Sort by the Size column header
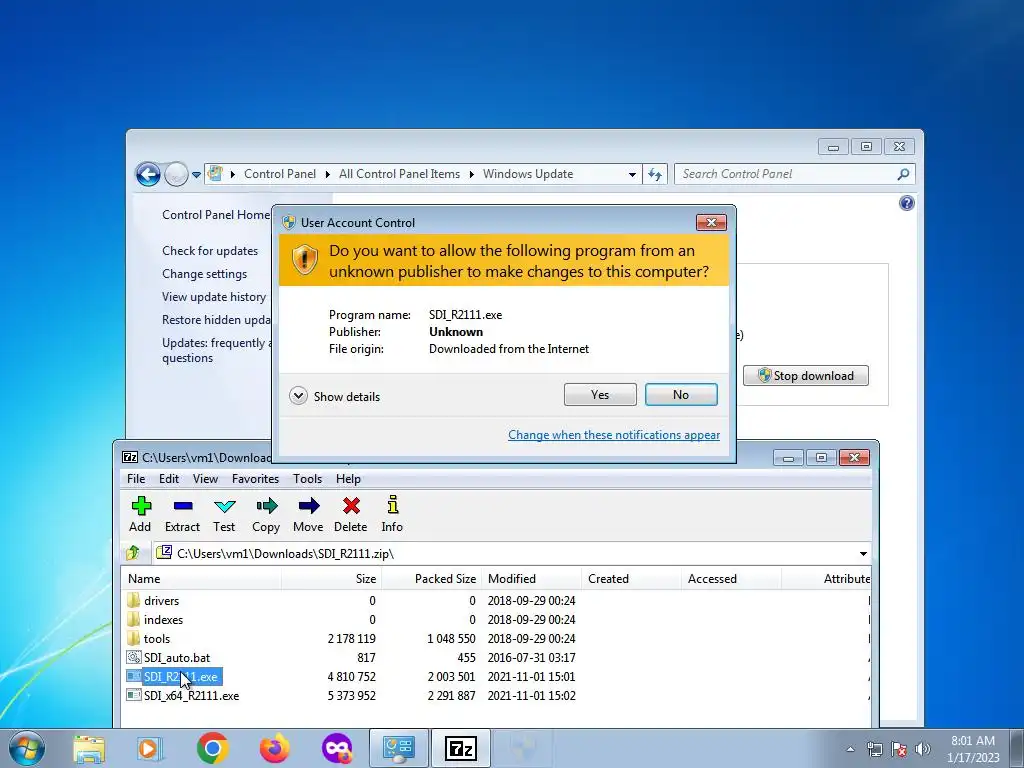The width and height of the screenshot is (1024, 768). coord(332,579)
